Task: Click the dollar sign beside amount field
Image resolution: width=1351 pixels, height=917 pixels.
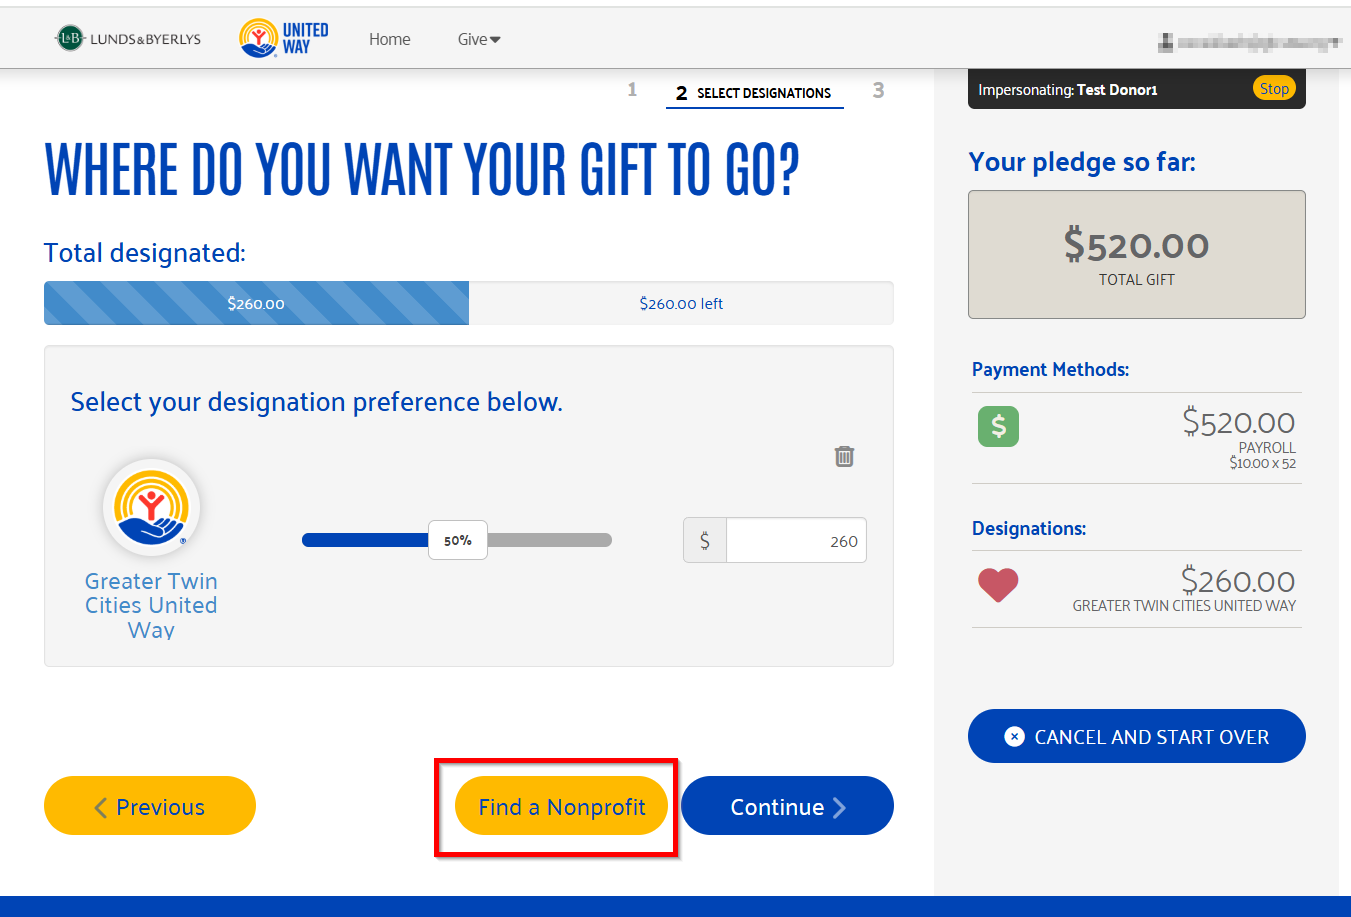Action: click(705, 541)
